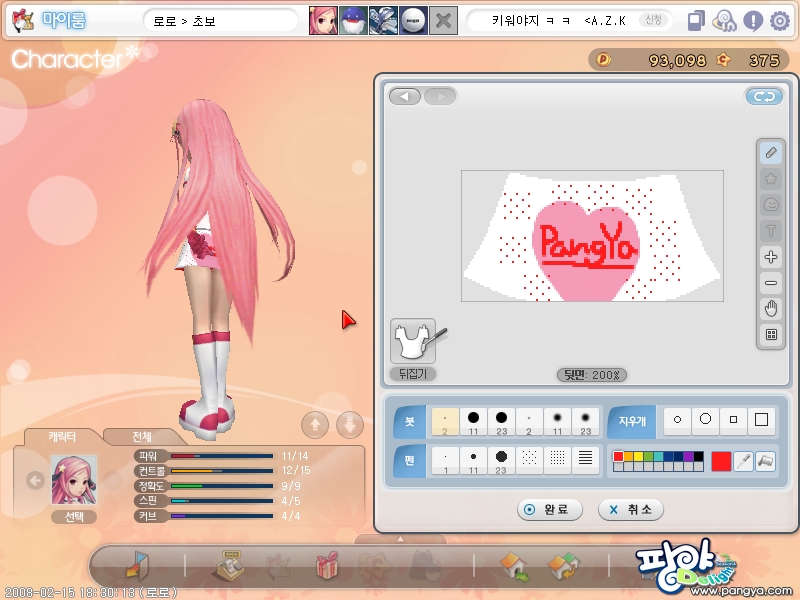Select the small round eraser
Image resolution: width=800 pixels, height=600 pixels.
point(678,420)
